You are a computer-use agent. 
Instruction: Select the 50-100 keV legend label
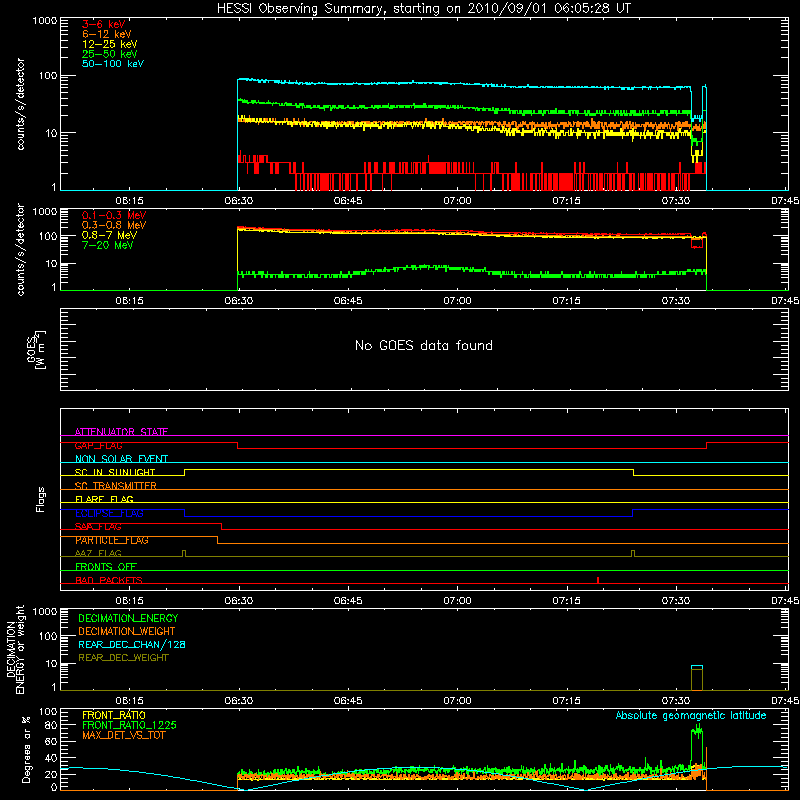tap(113, 64)
